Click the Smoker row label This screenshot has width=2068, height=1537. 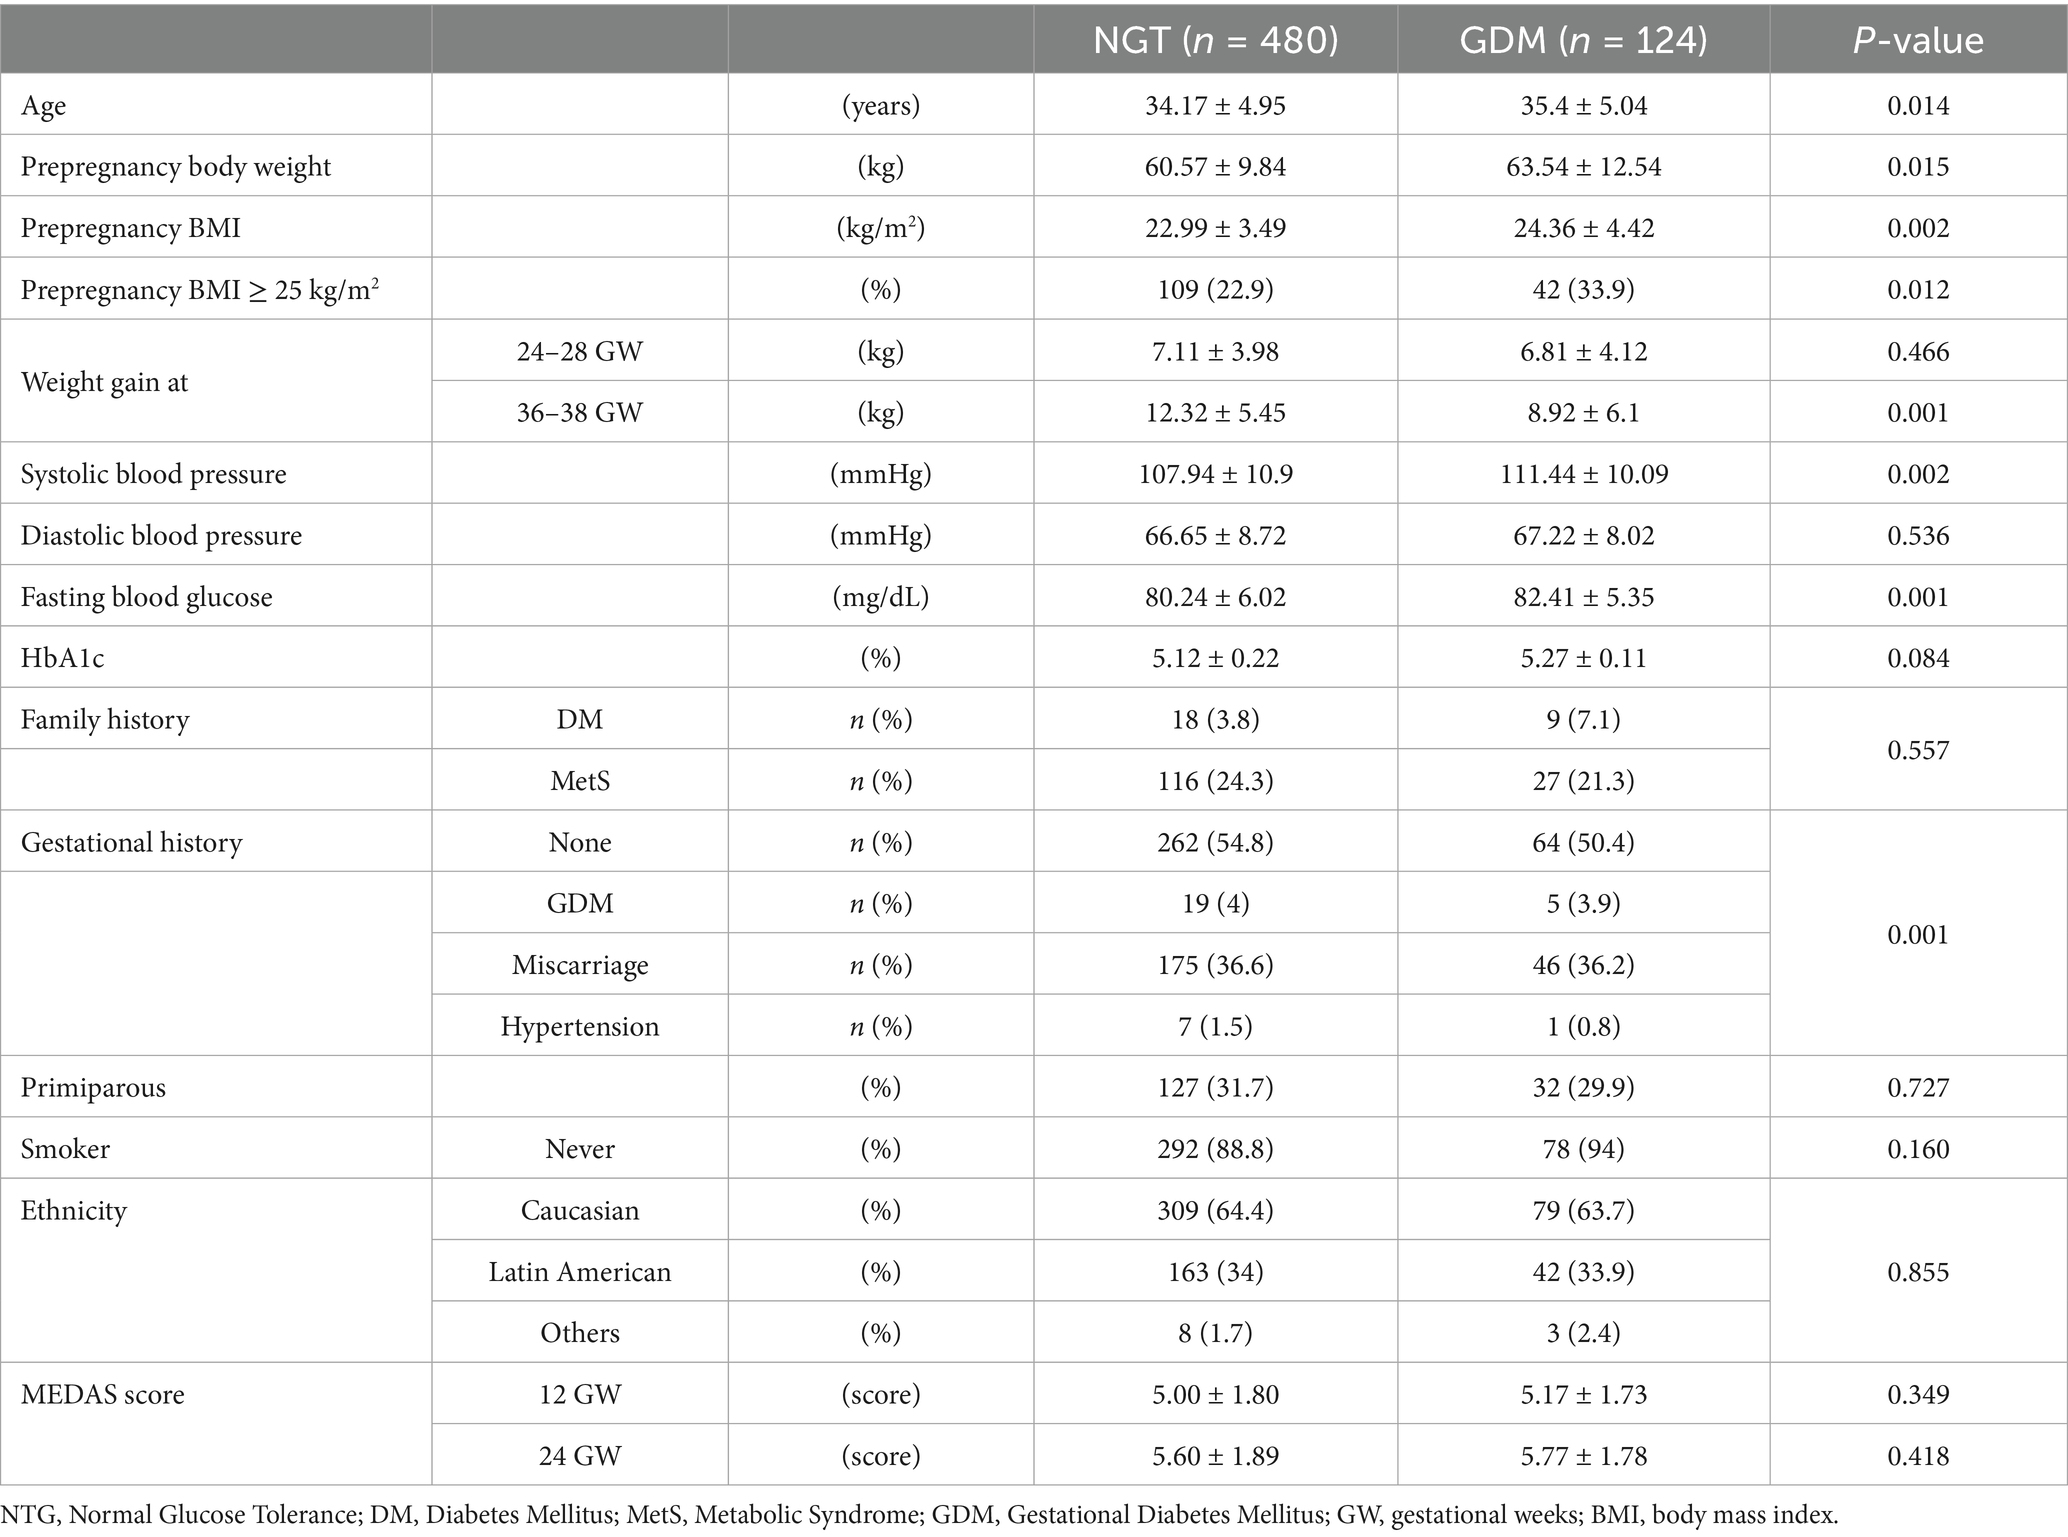[66, 1149]
